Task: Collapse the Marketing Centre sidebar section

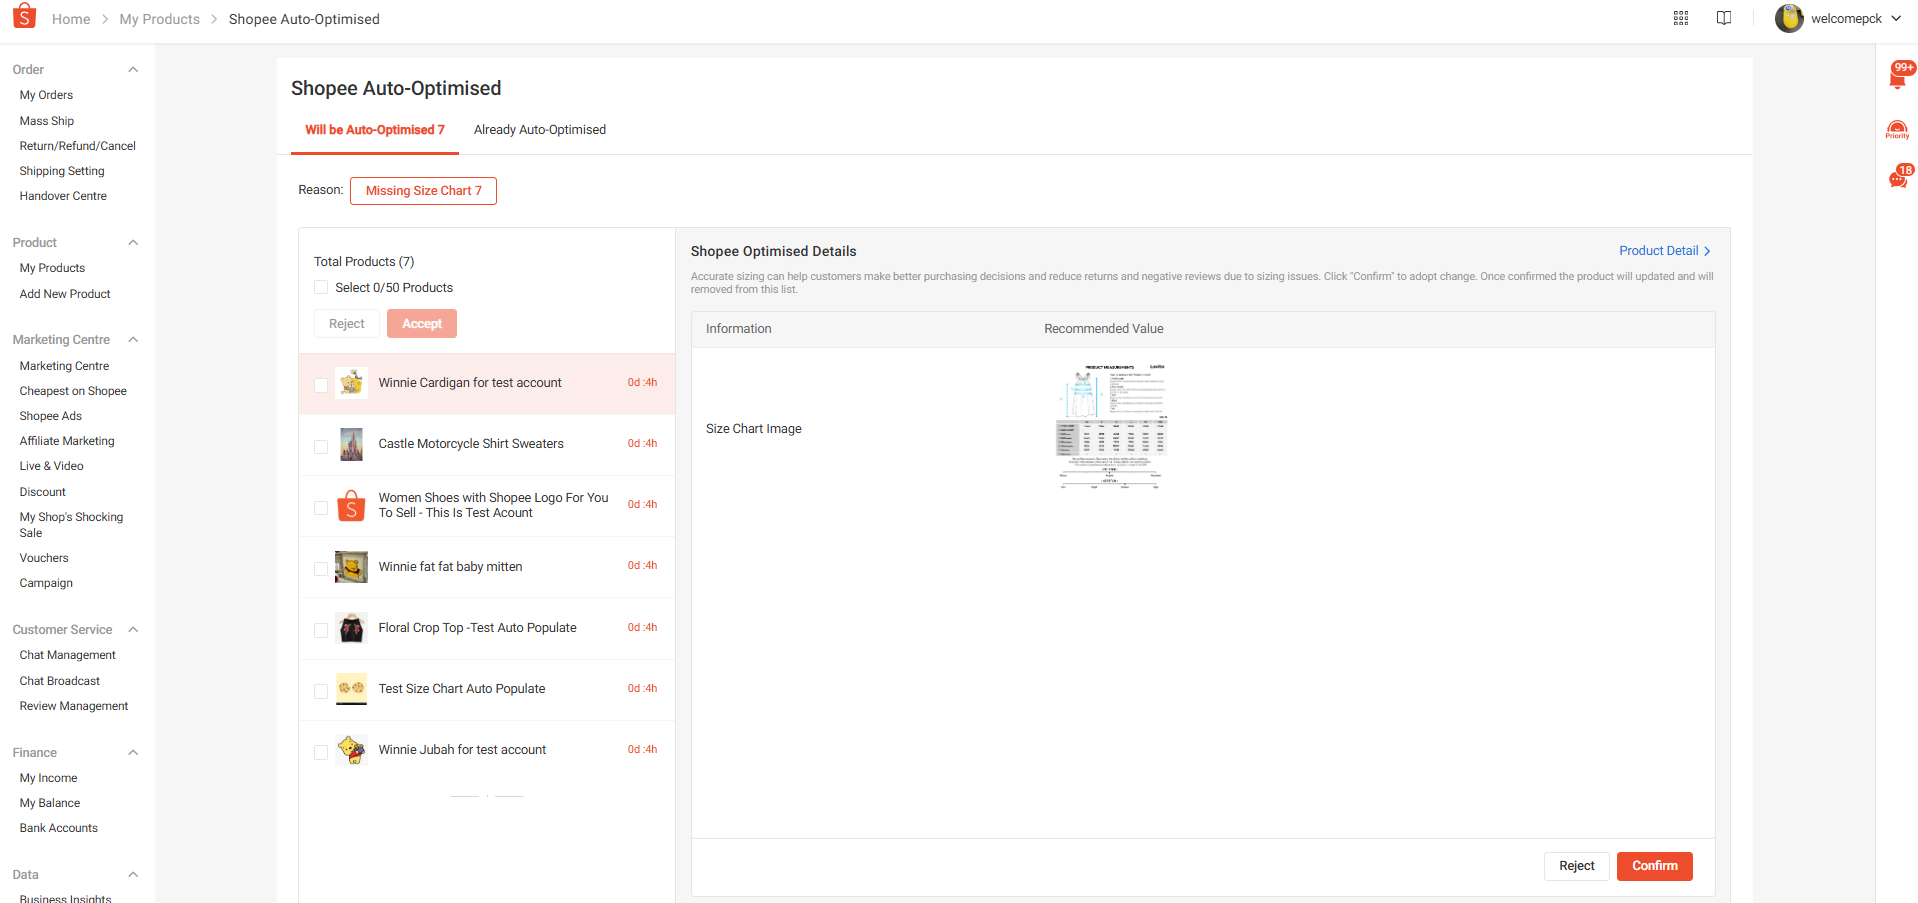Action: tap(133, 340)
